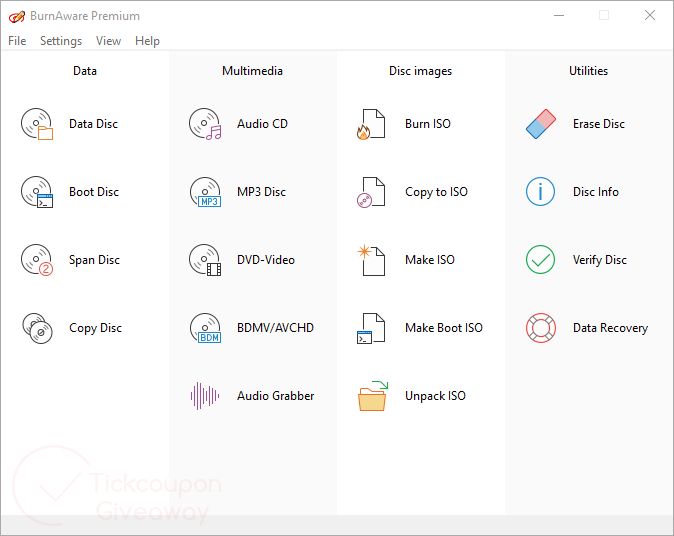This screenshot has height=536, width=674.
Task: Click the BDMV/AVCHD label
Action: [x=276, y=328]
